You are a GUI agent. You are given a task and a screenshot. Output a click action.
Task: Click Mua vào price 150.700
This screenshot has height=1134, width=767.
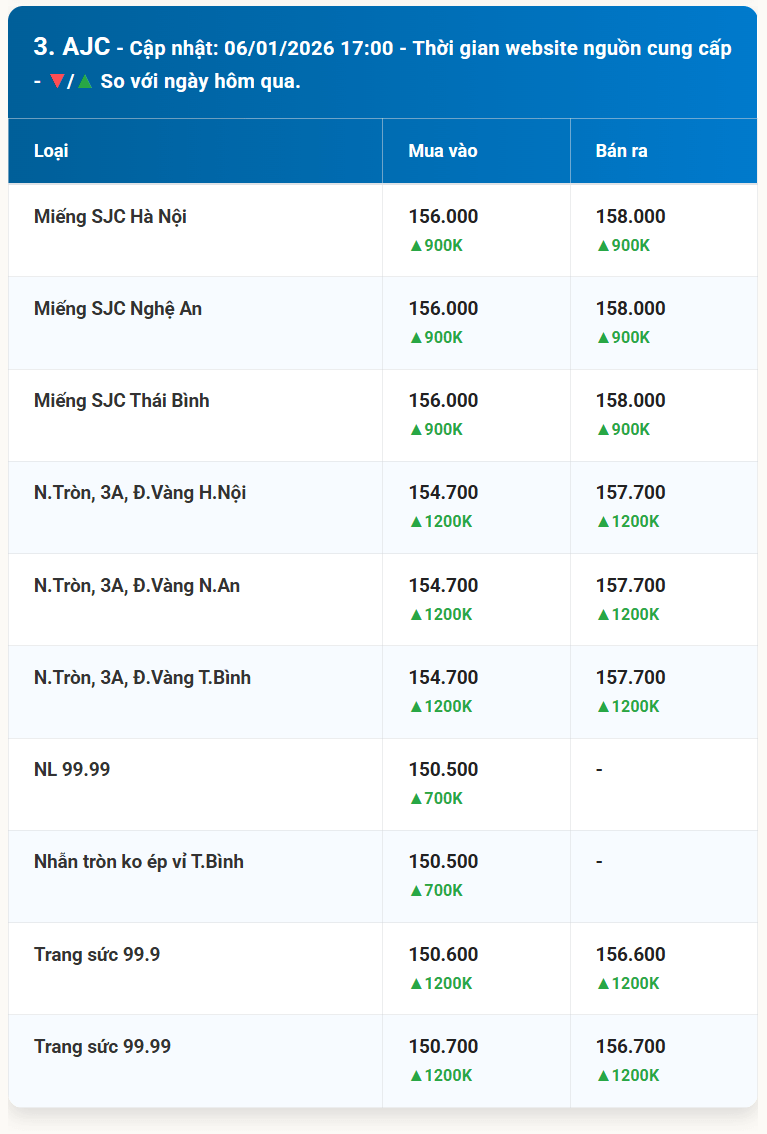443,1046
